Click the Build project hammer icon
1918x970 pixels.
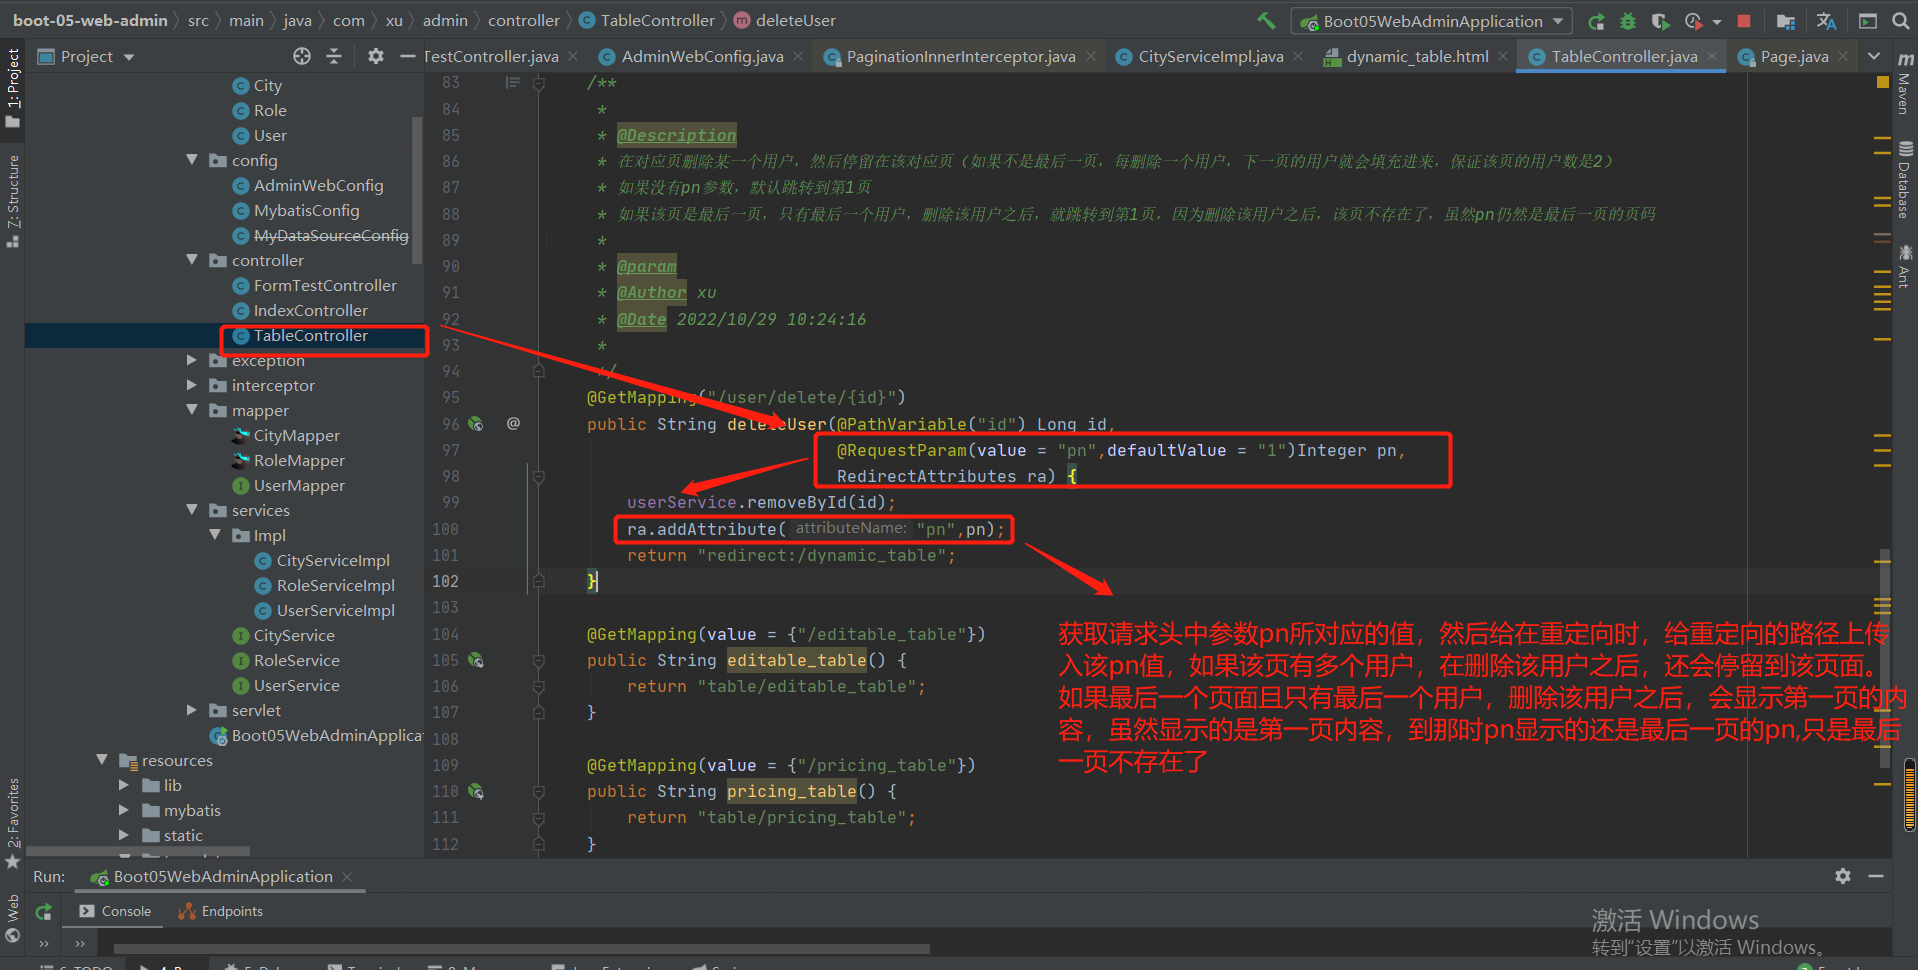[x=1266, y=20]
